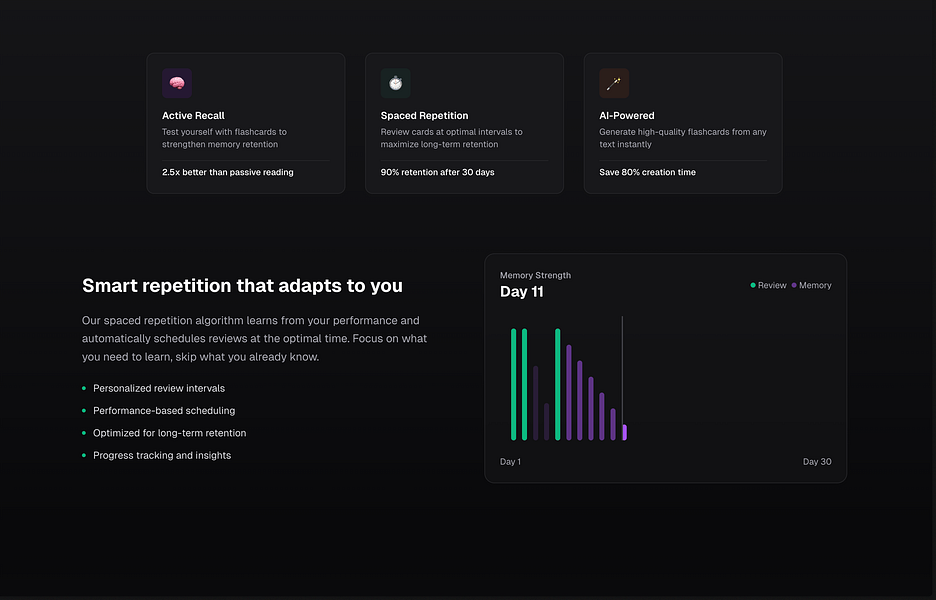Click the stopwatch icon on Spaced Repetition card

click(396, 83)
